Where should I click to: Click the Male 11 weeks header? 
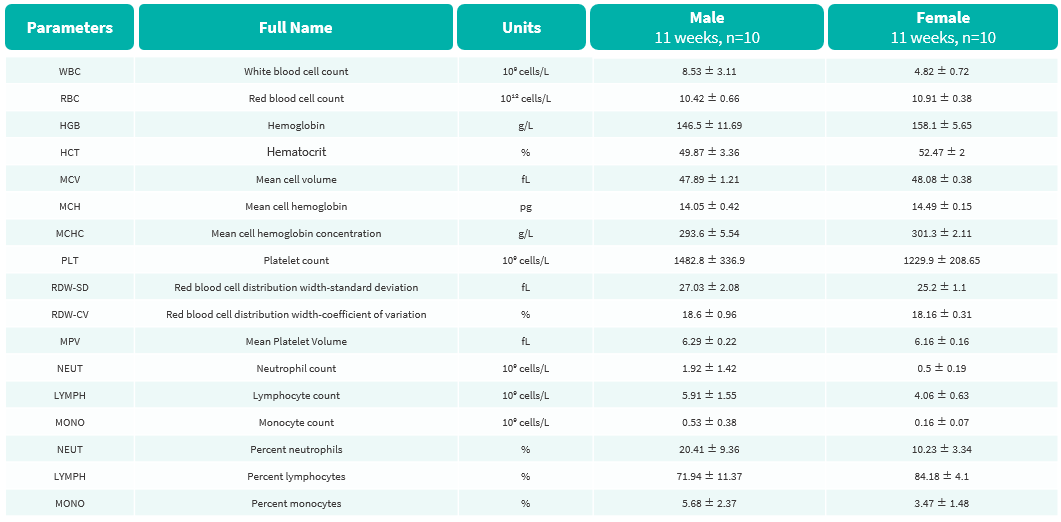(x=707, y=27)
